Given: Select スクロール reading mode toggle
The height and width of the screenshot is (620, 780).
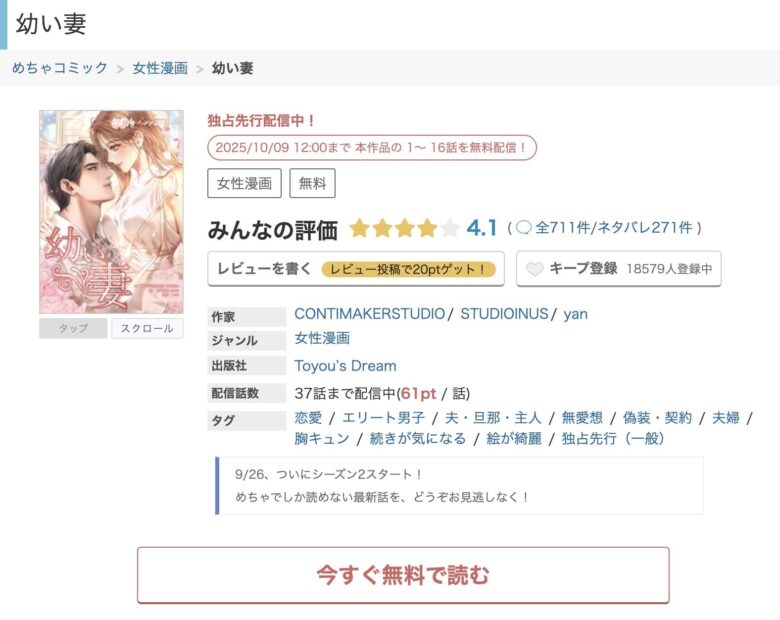Looking at the screenshot, I should click(x=147, y=328).
